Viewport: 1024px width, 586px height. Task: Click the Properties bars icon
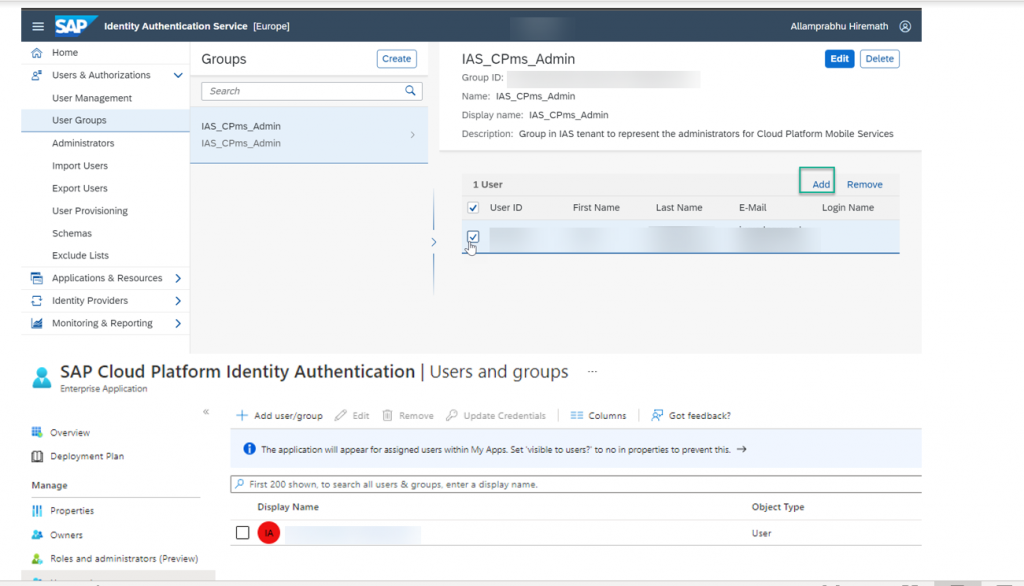[37, 511]
